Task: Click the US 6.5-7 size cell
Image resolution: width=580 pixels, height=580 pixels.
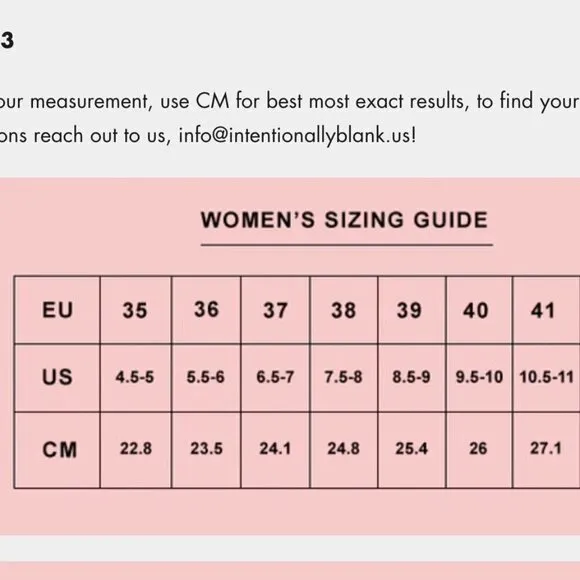Action: pos(275,378)
